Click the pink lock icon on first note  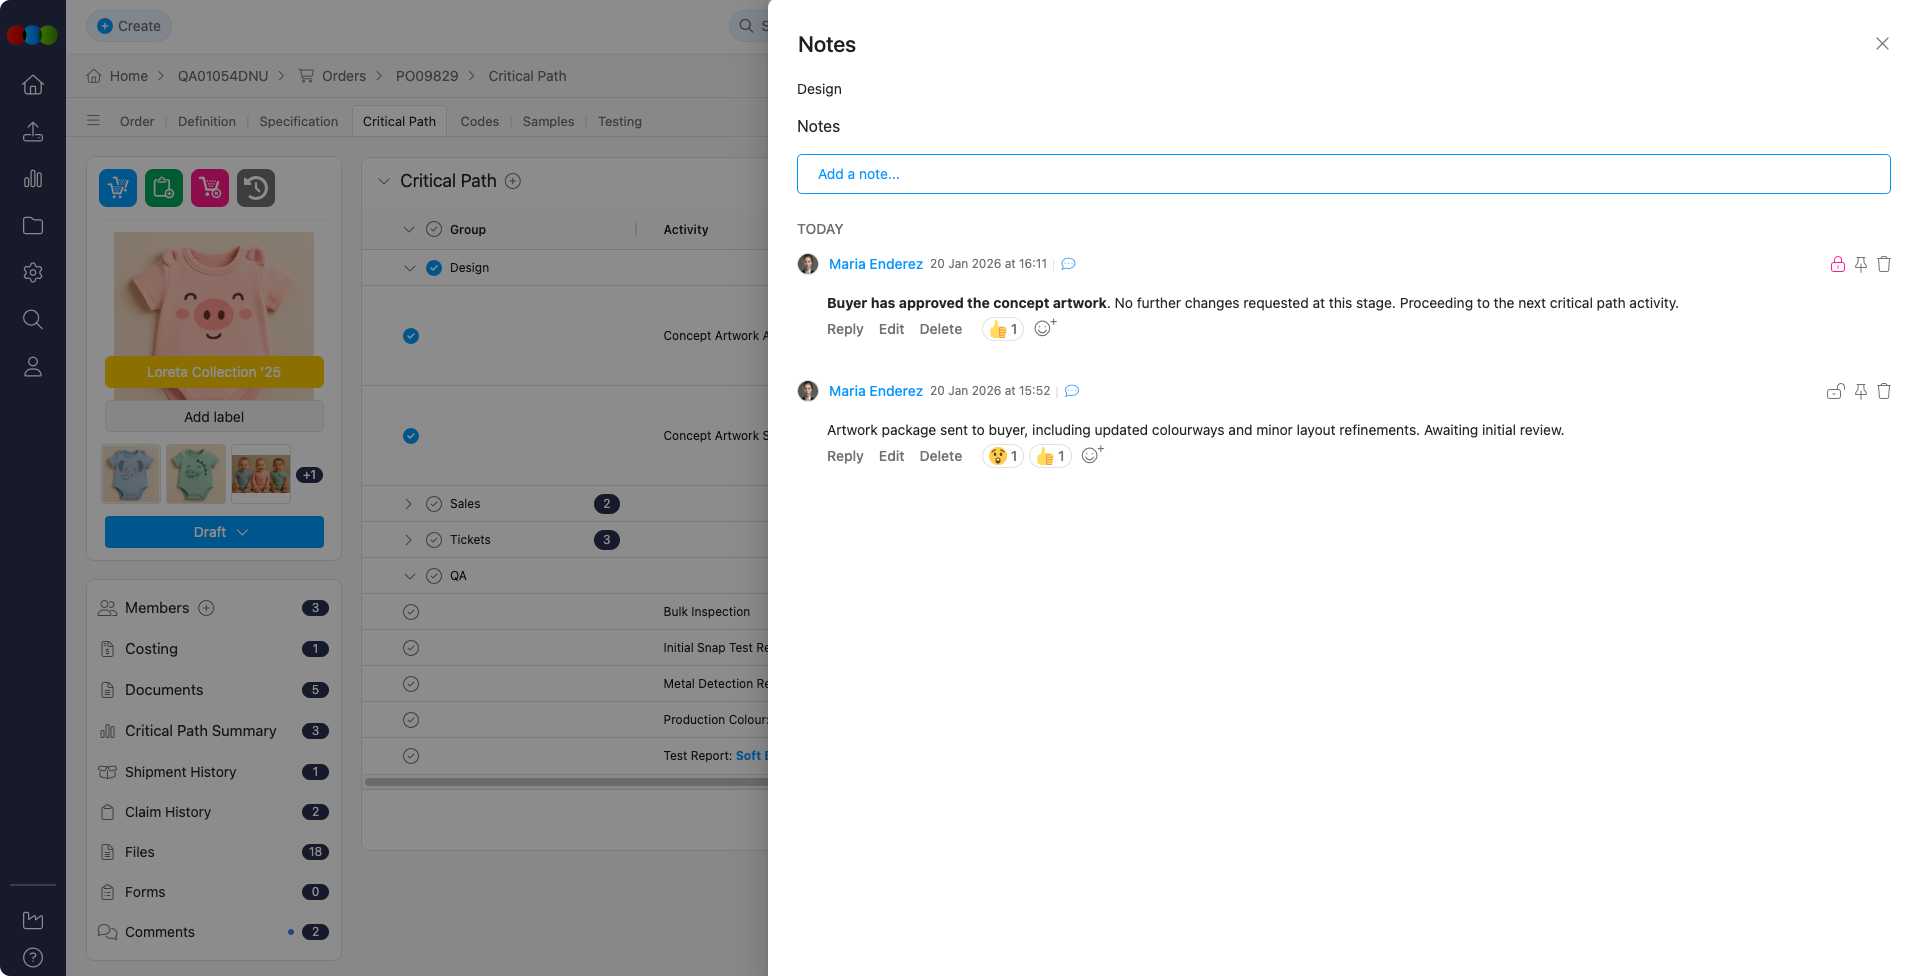(1837, 265)
